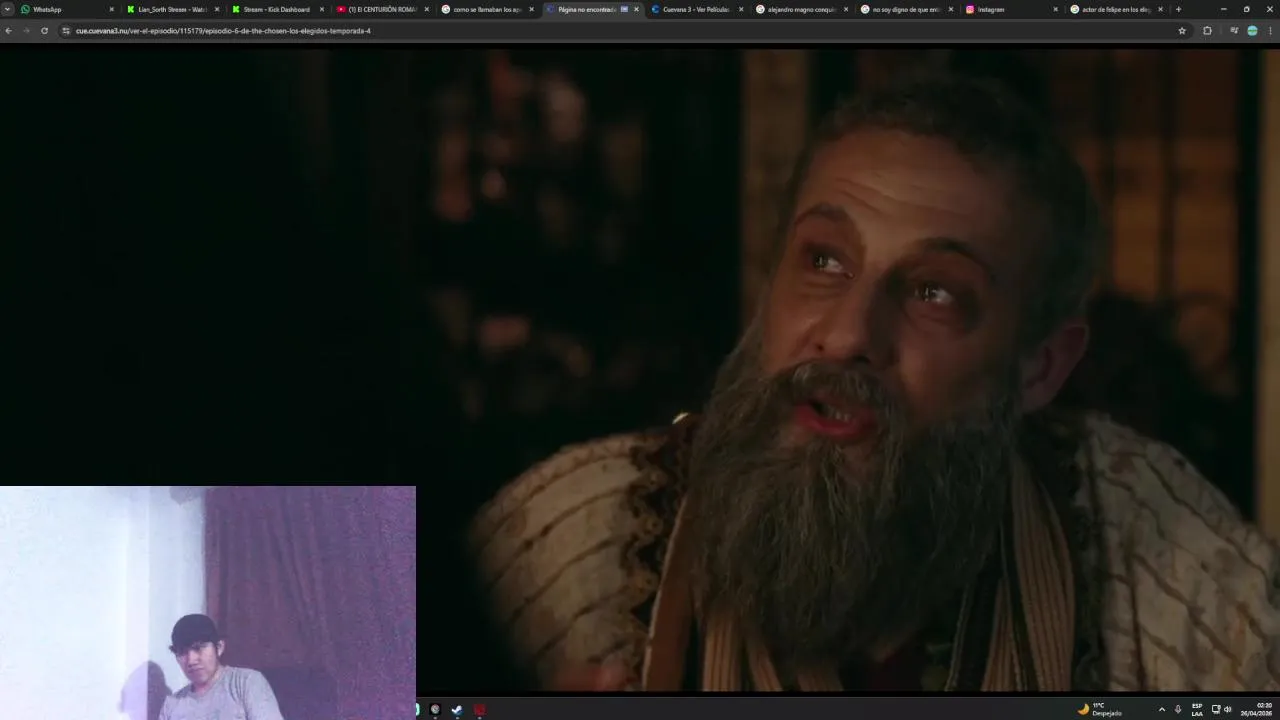1280x720 pixels.
Task: Click the video player to pause
Action: (640, 370)
